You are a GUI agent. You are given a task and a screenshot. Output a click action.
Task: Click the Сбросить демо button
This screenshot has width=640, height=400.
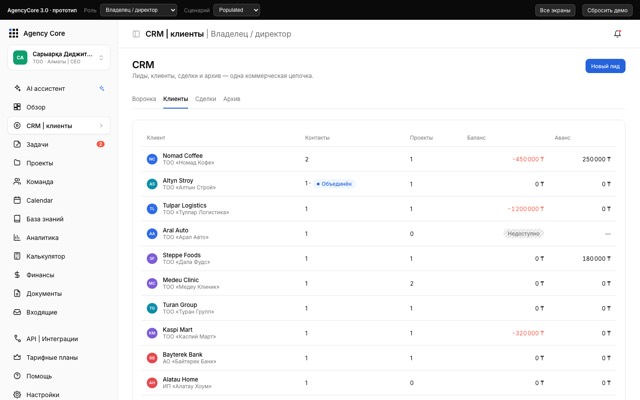(607, 10)
